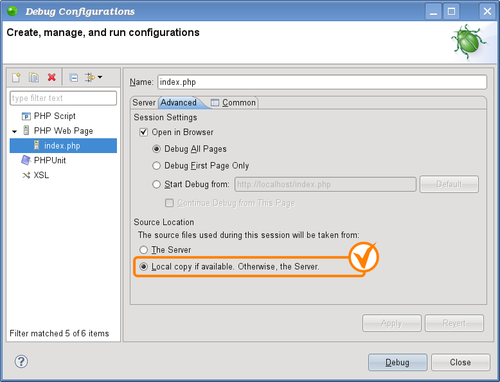Click the Close button
500x382 pixels.
(461, 362)
